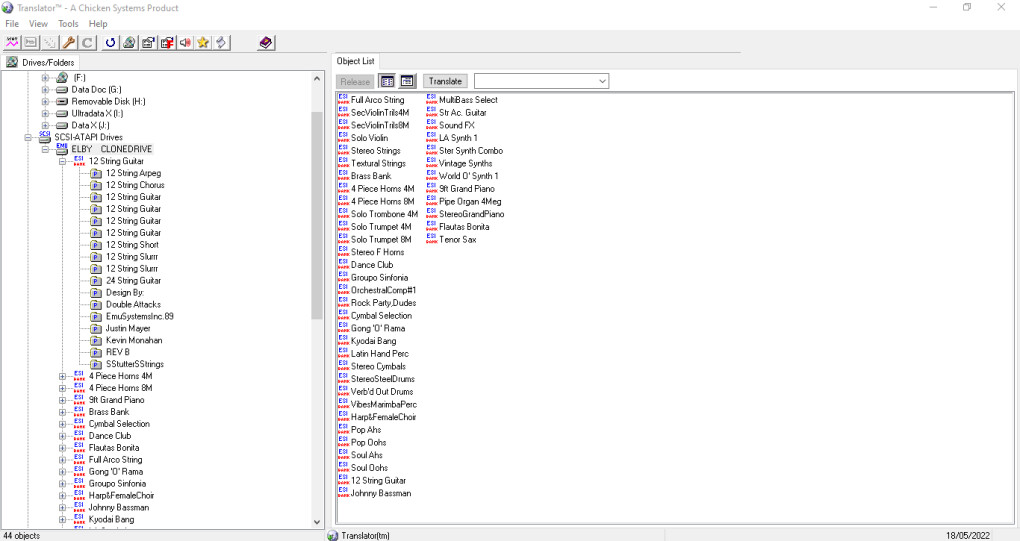Screen dimensions: 1020x541
Task: Click drive icon beside Removable Disk (H:)
Action: click(x=62, y=101)
